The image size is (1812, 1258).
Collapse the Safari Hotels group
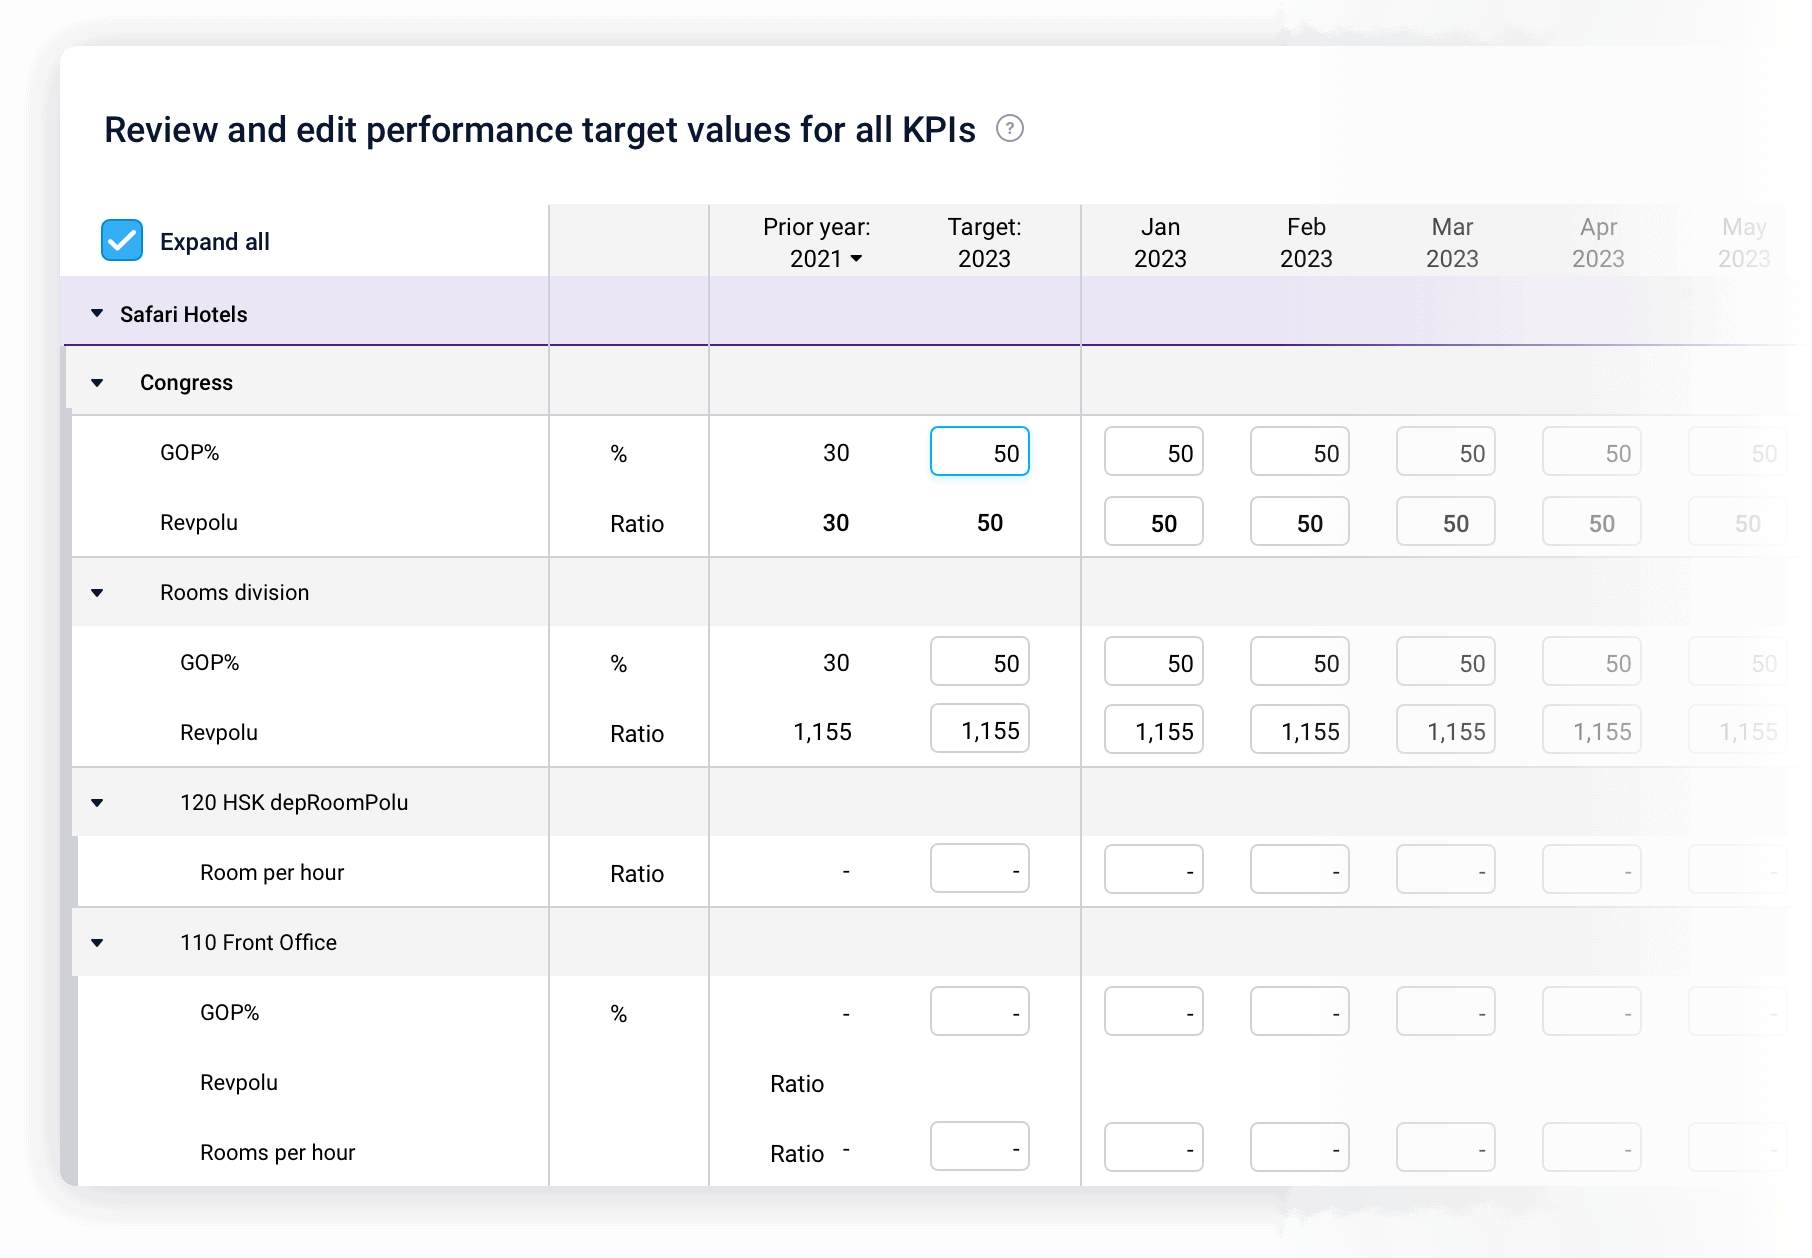tap(97, 314)
